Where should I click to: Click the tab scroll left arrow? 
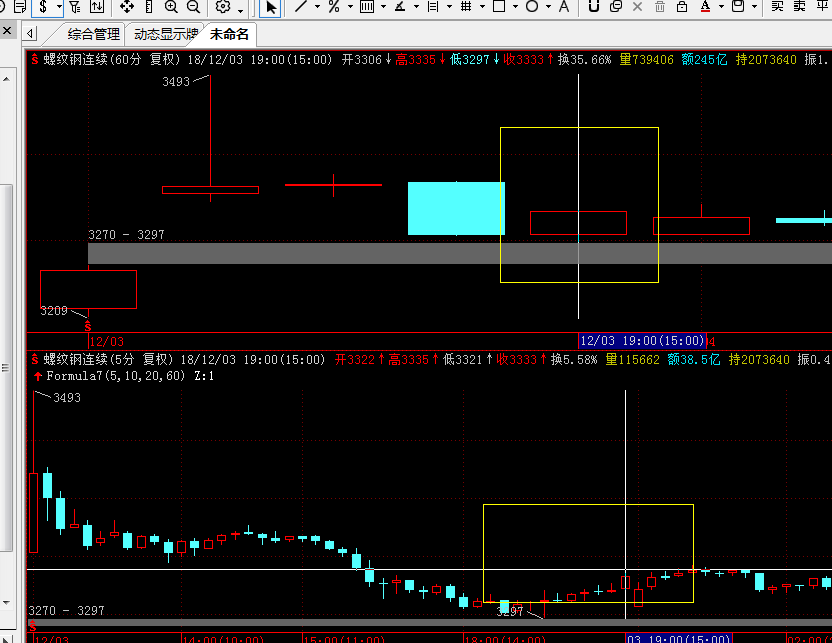[x=30, y=34]
